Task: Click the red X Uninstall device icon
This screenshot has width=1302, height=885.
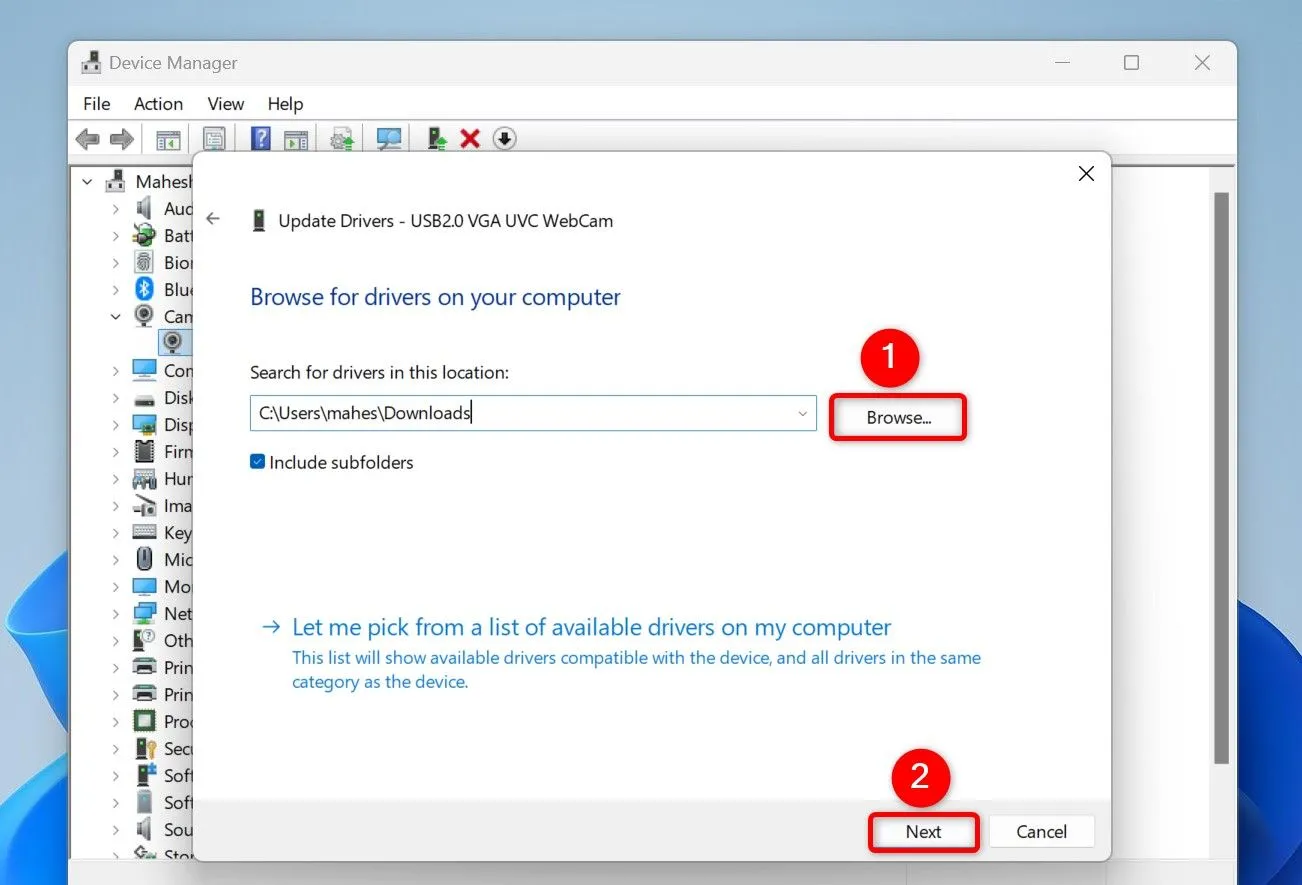Action: [x=470, y=139]
